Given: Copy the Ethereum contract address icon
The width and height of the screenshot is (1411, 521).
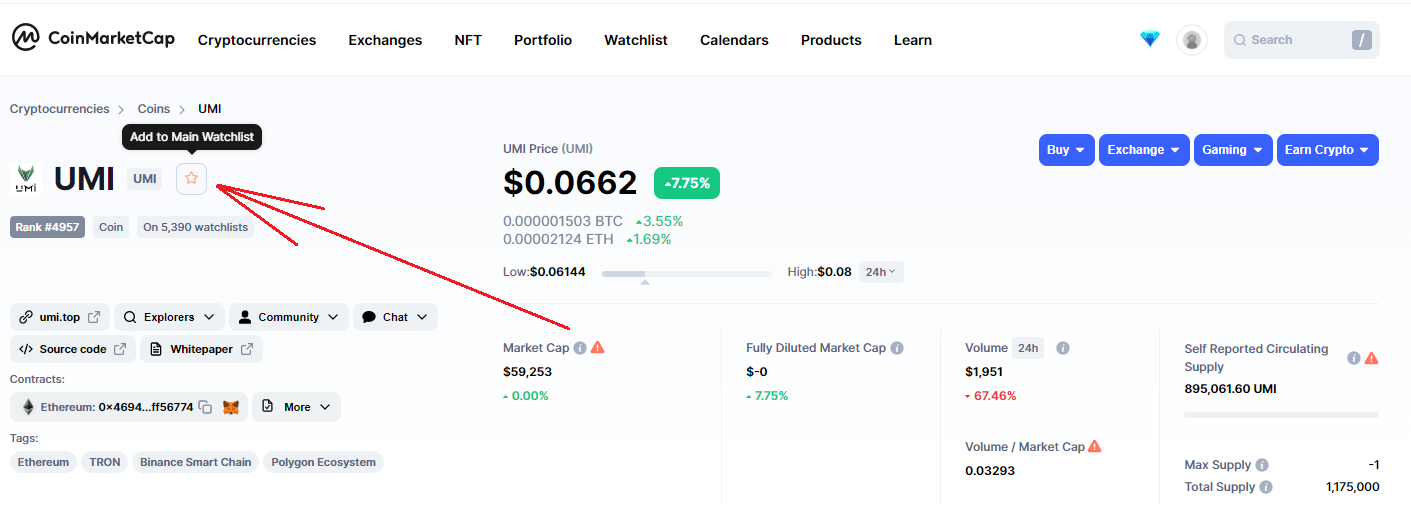Looking at the screenshot, I should pos(205,407).
